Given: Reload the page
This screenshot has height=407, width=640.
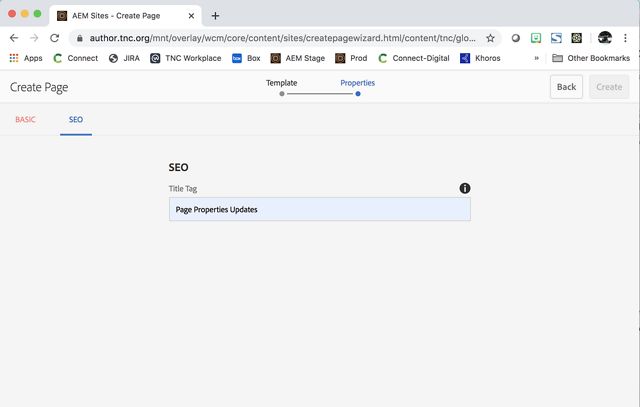Looking at the screenshot, I should coord(56,38).
